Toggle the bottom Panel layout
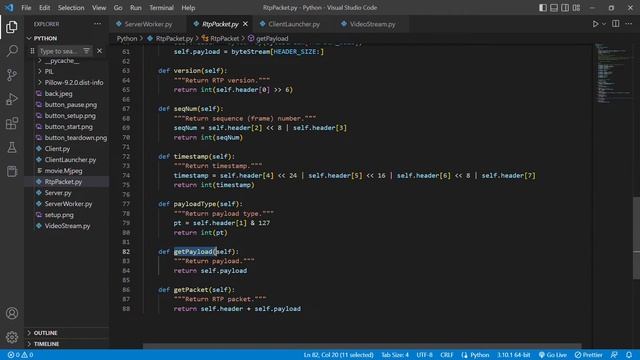 click(x=554, y=8)
